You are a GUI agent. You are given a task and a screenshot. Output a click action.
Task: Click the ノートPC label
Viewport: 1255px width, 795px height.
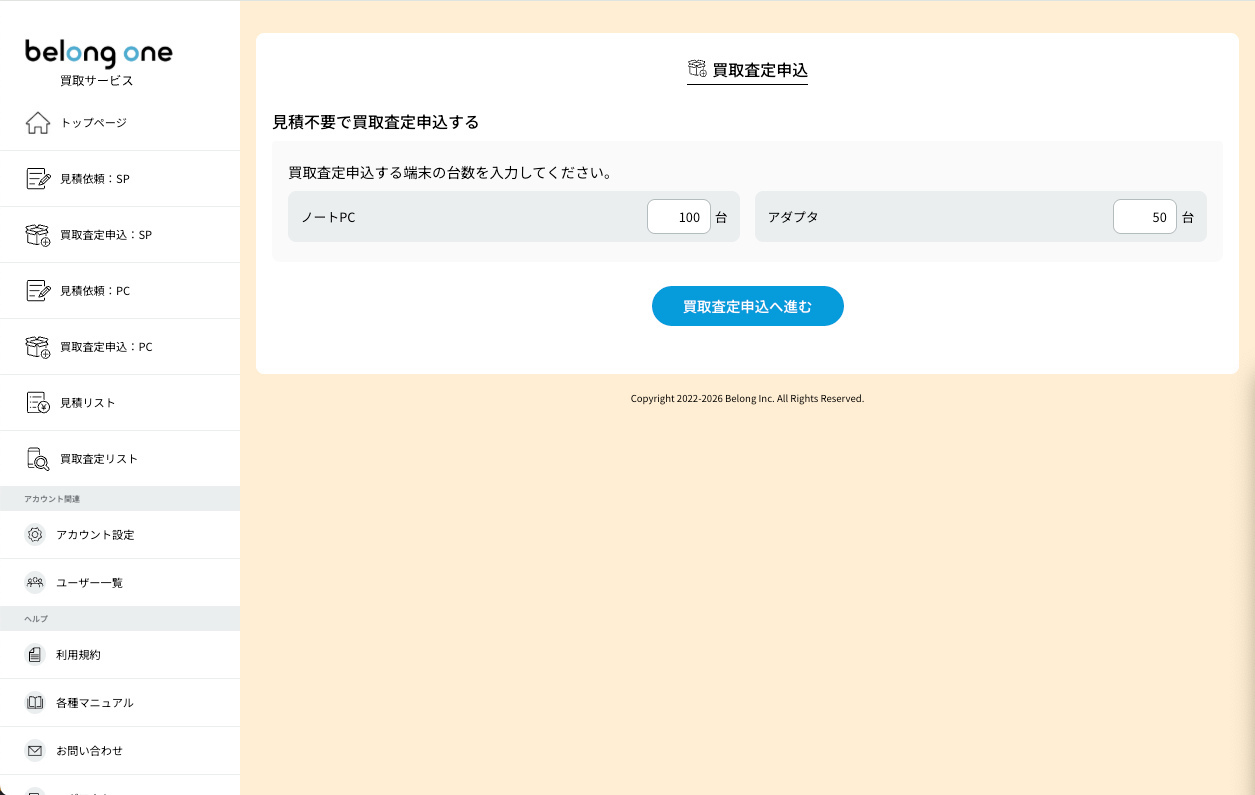(328, 217)
